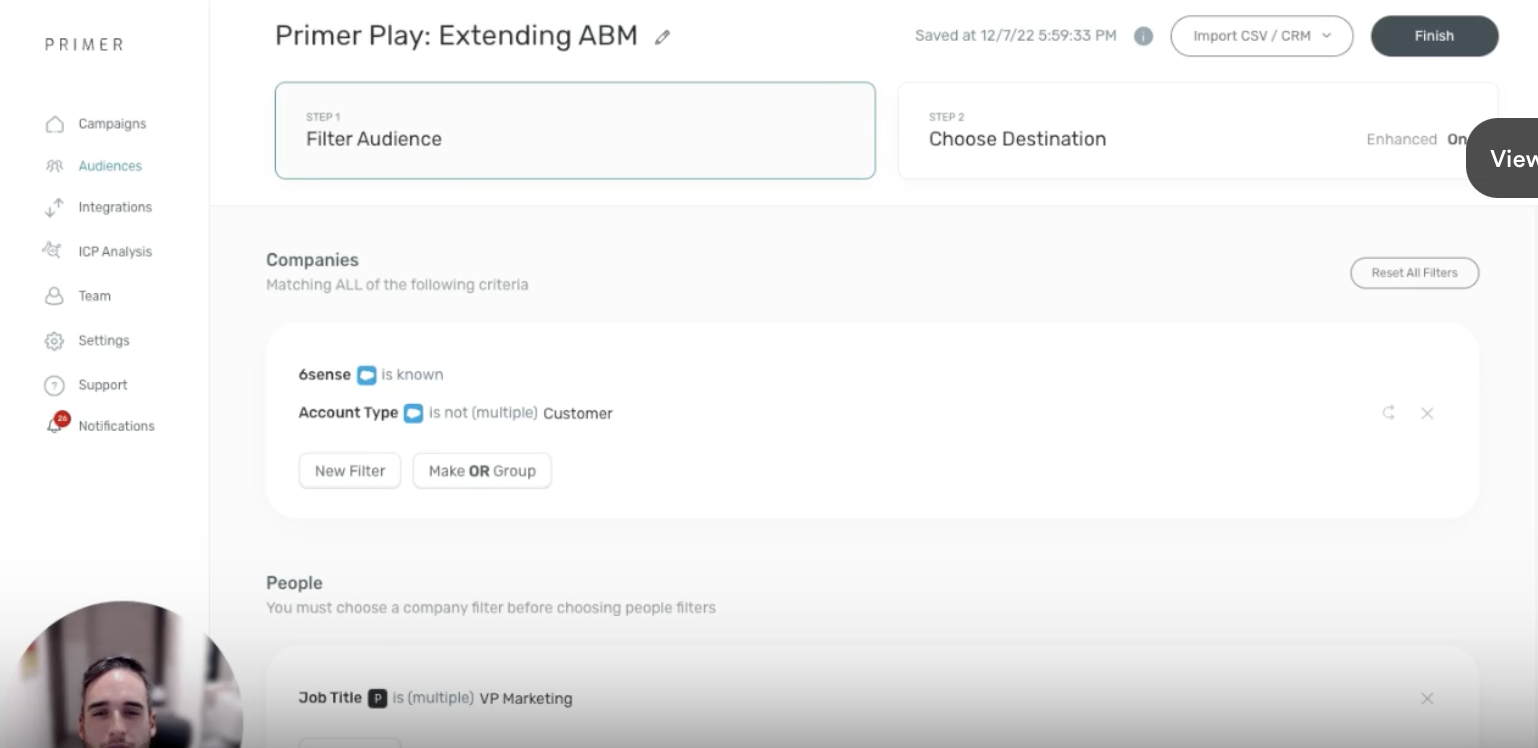Click the presenter webcam bubble
Screen dimensions: 1538x748
122,675
